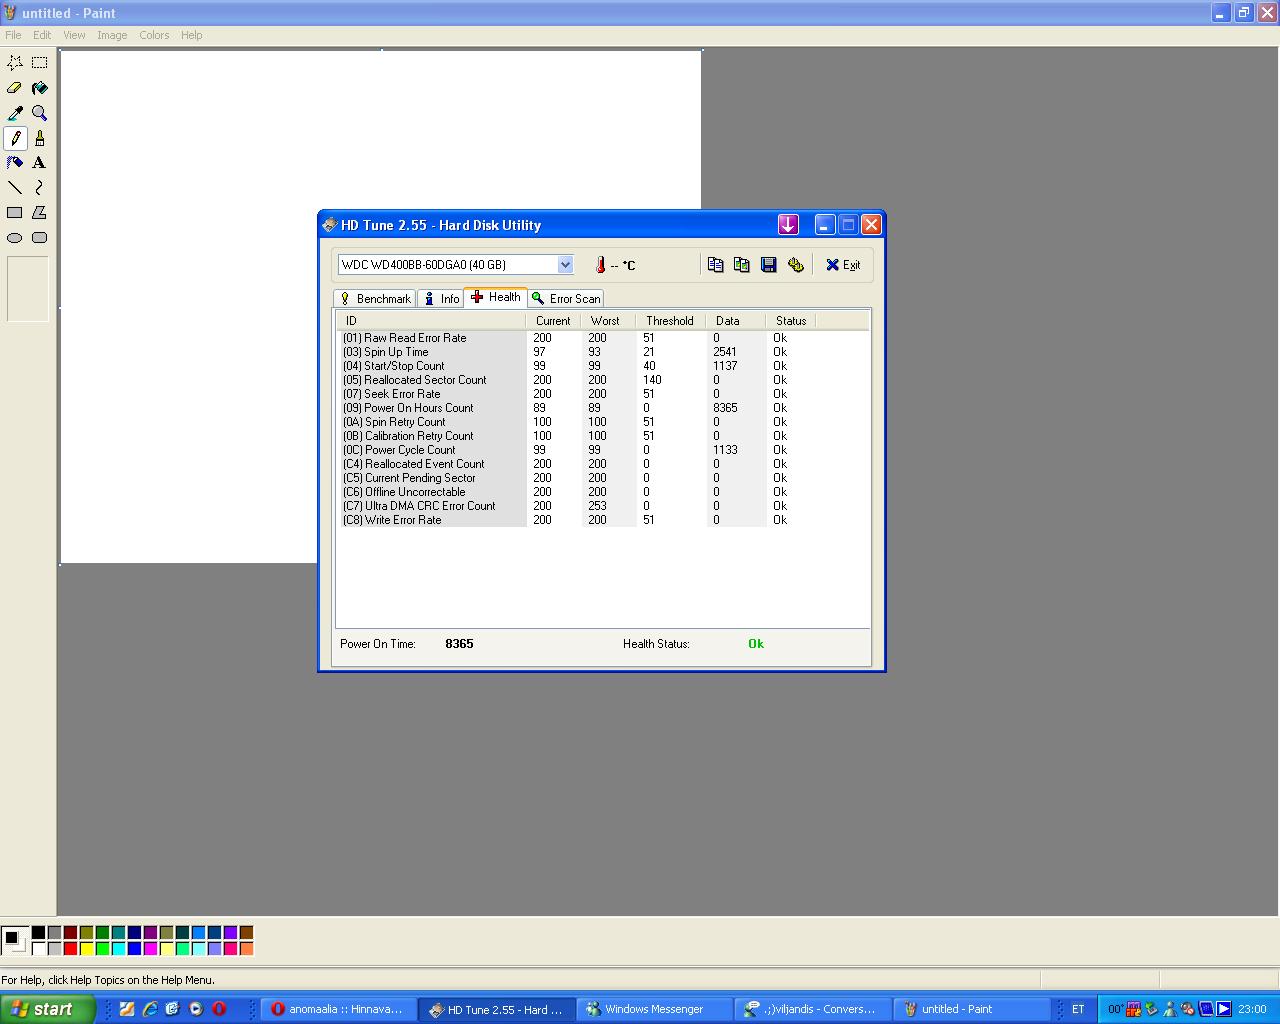Launch Internet Explorer from Quick Launch
The image size is (1280, 1024).
click(x=150, y=1009)
